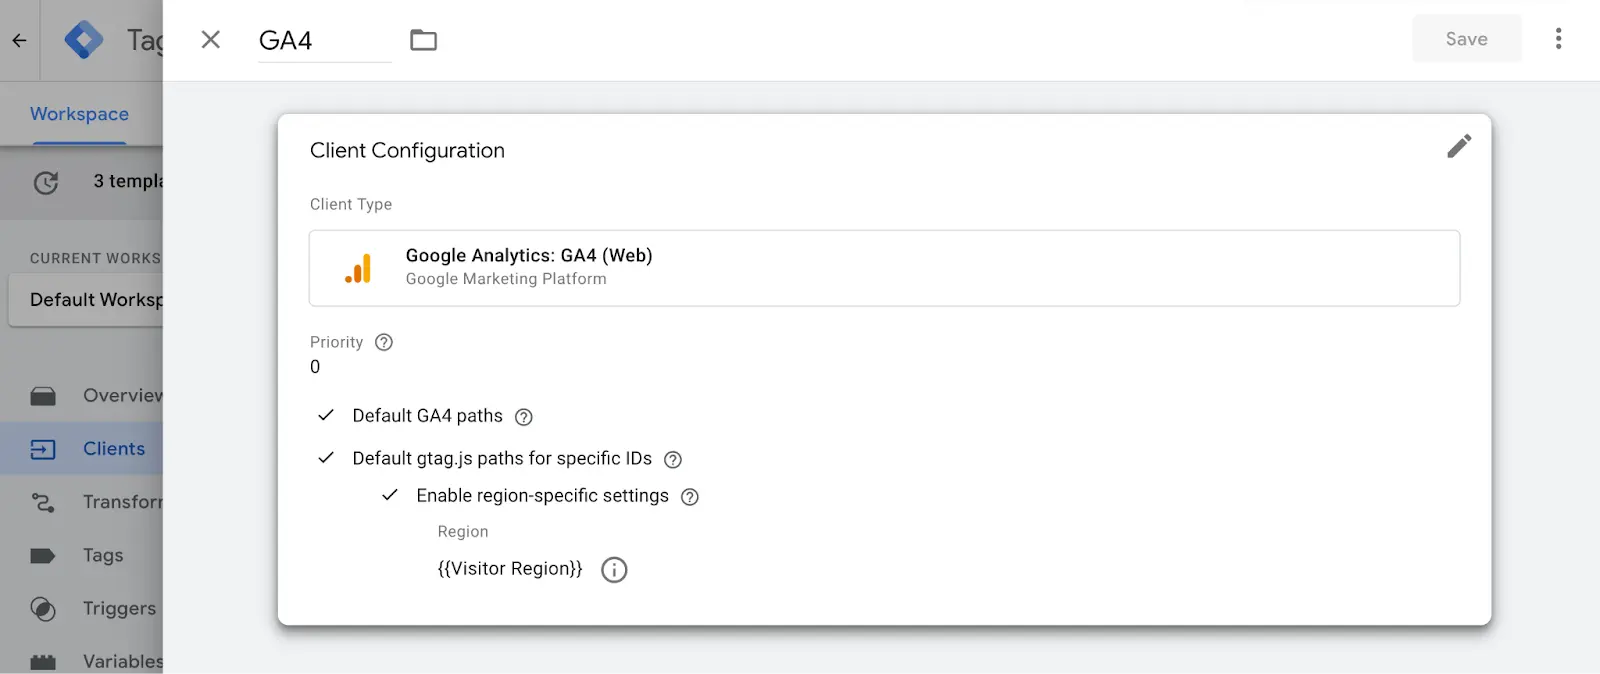Click the info icon beside {{Visitor Region}}
This screenshot has width=1600, height=674.
click(x=614, y=570)
